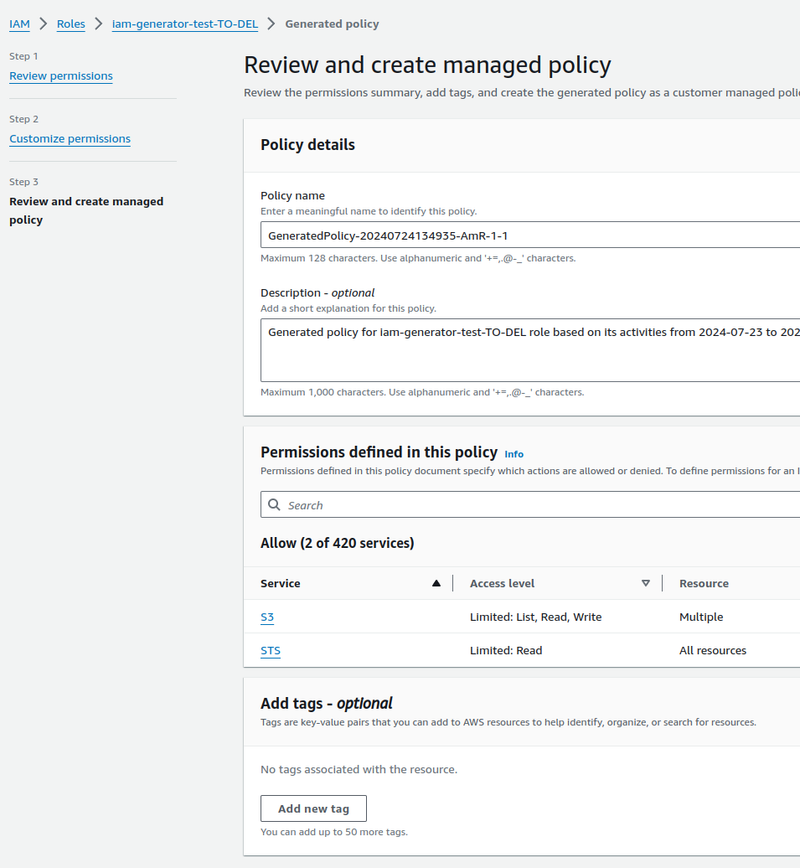The image size is (800, 868).
Task: Click the Description text area
Action: (530, 350)
